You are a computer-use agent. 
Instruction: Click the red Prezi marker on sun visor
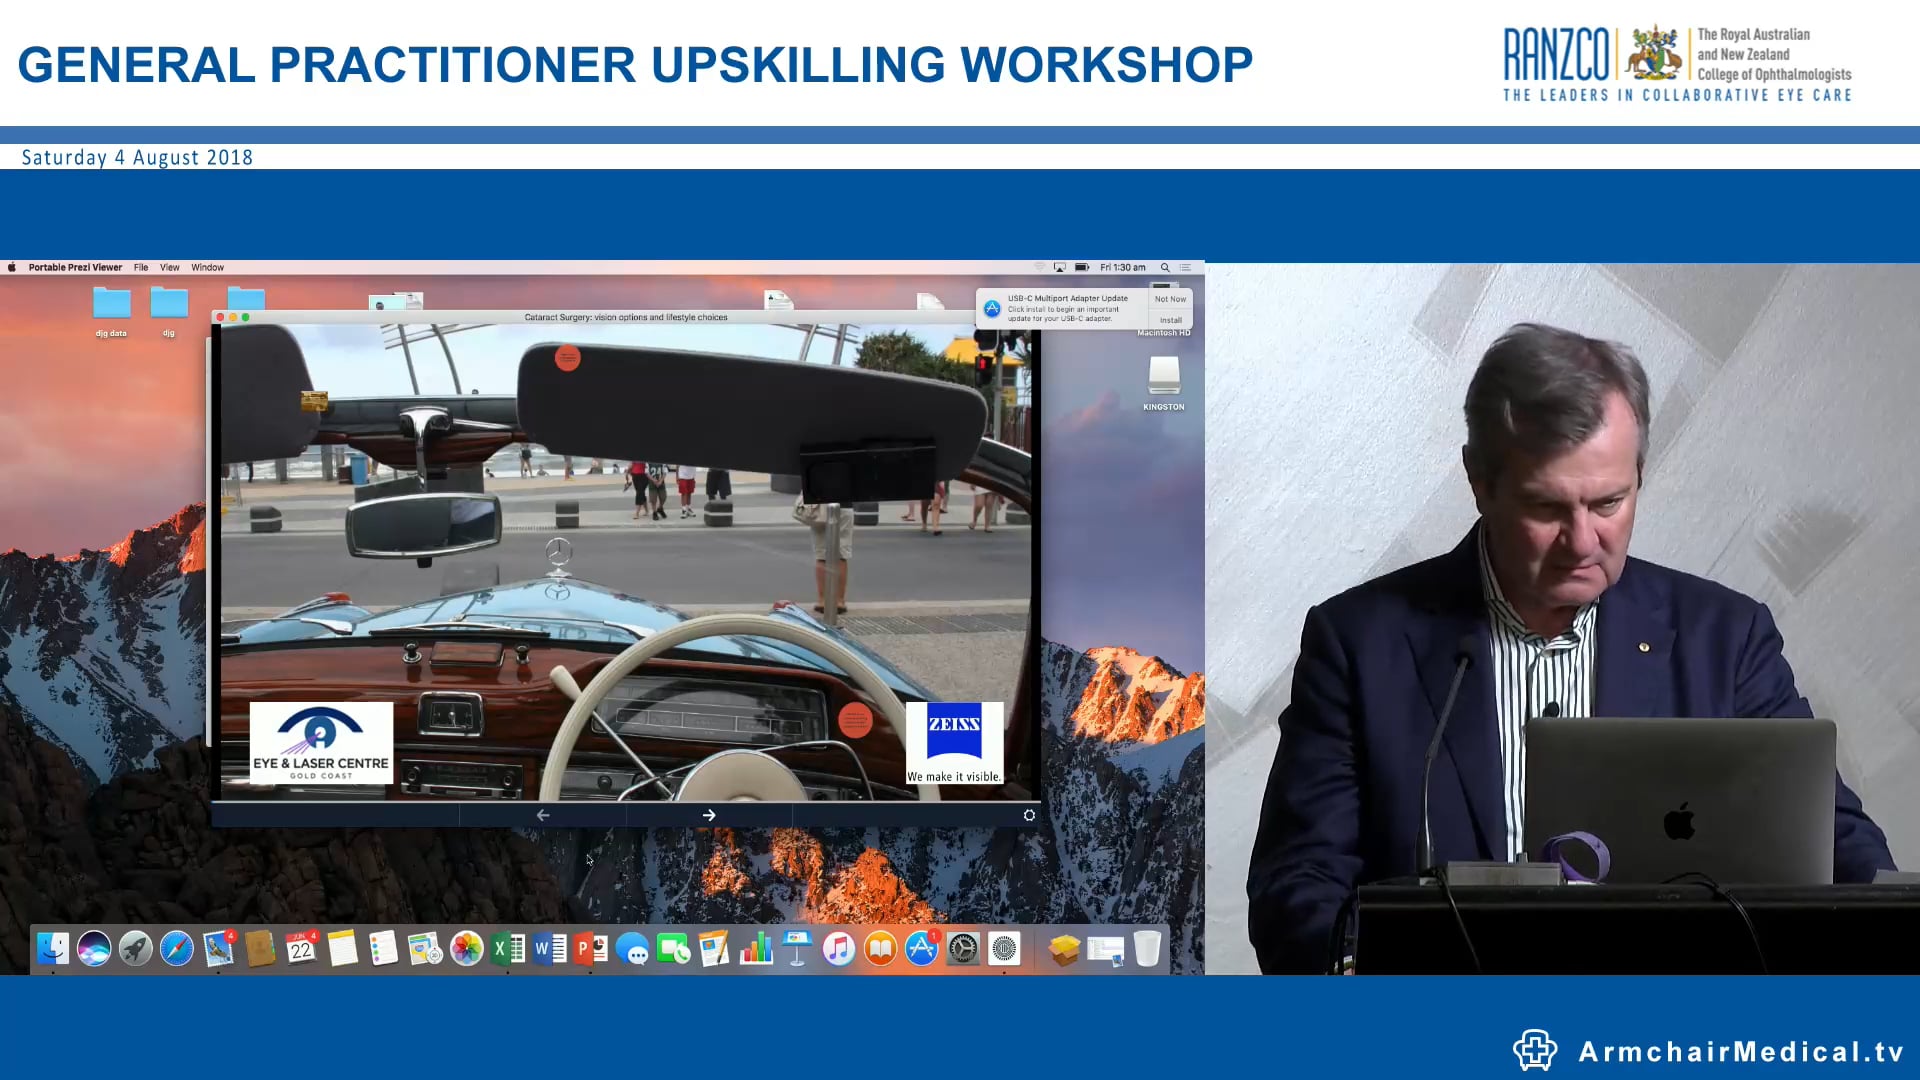pyautogui.click(x=567, y=358)
